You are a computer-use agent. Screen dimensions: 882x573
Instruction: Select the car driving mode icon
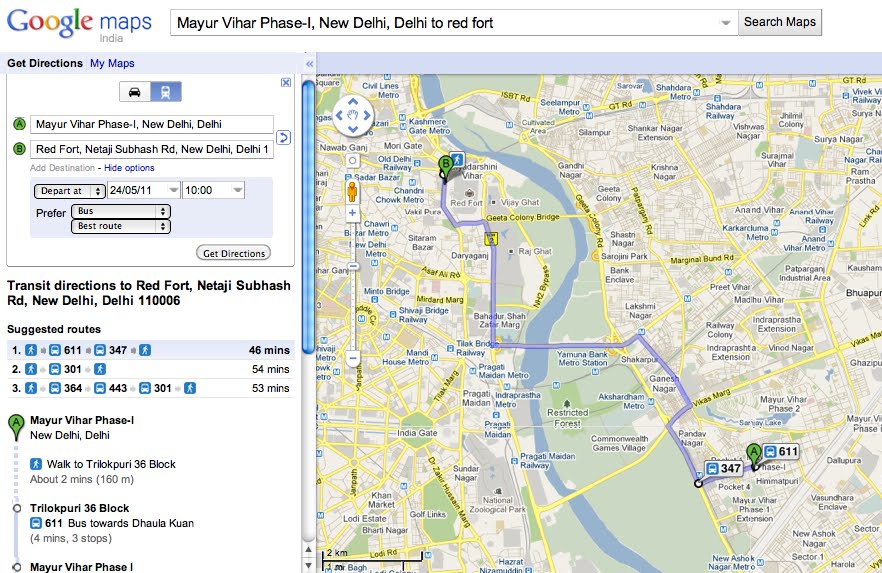[x=135, y=92]
